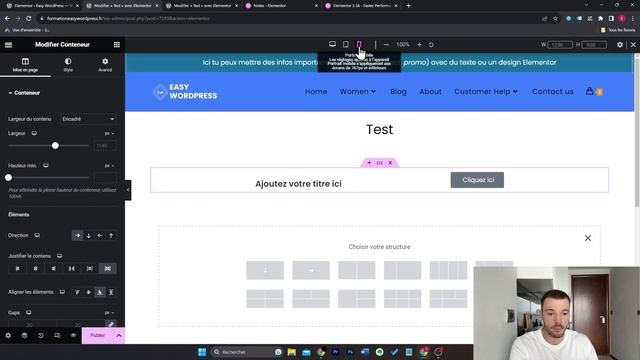Open the shopping cart icon
The image size is (640, 360).
coord(589,91)
